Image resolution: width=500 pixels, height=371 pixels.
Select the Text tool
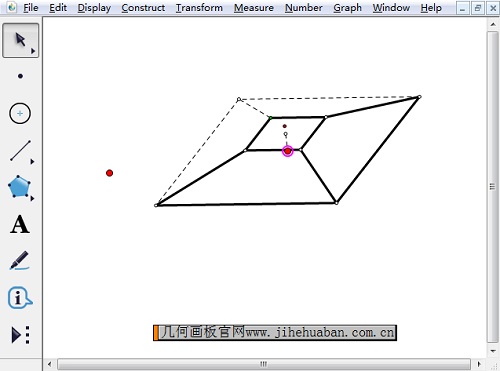click(x=20, y=224)
